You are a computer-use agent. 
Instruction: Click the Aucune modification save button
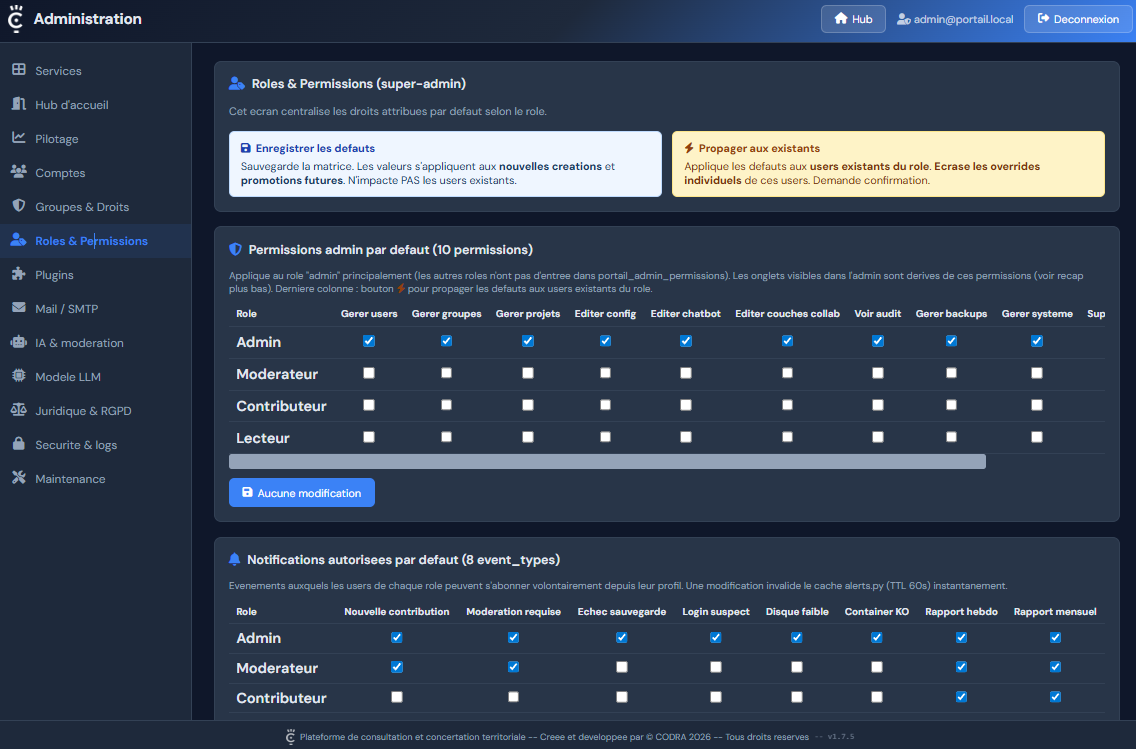(302, 493)
